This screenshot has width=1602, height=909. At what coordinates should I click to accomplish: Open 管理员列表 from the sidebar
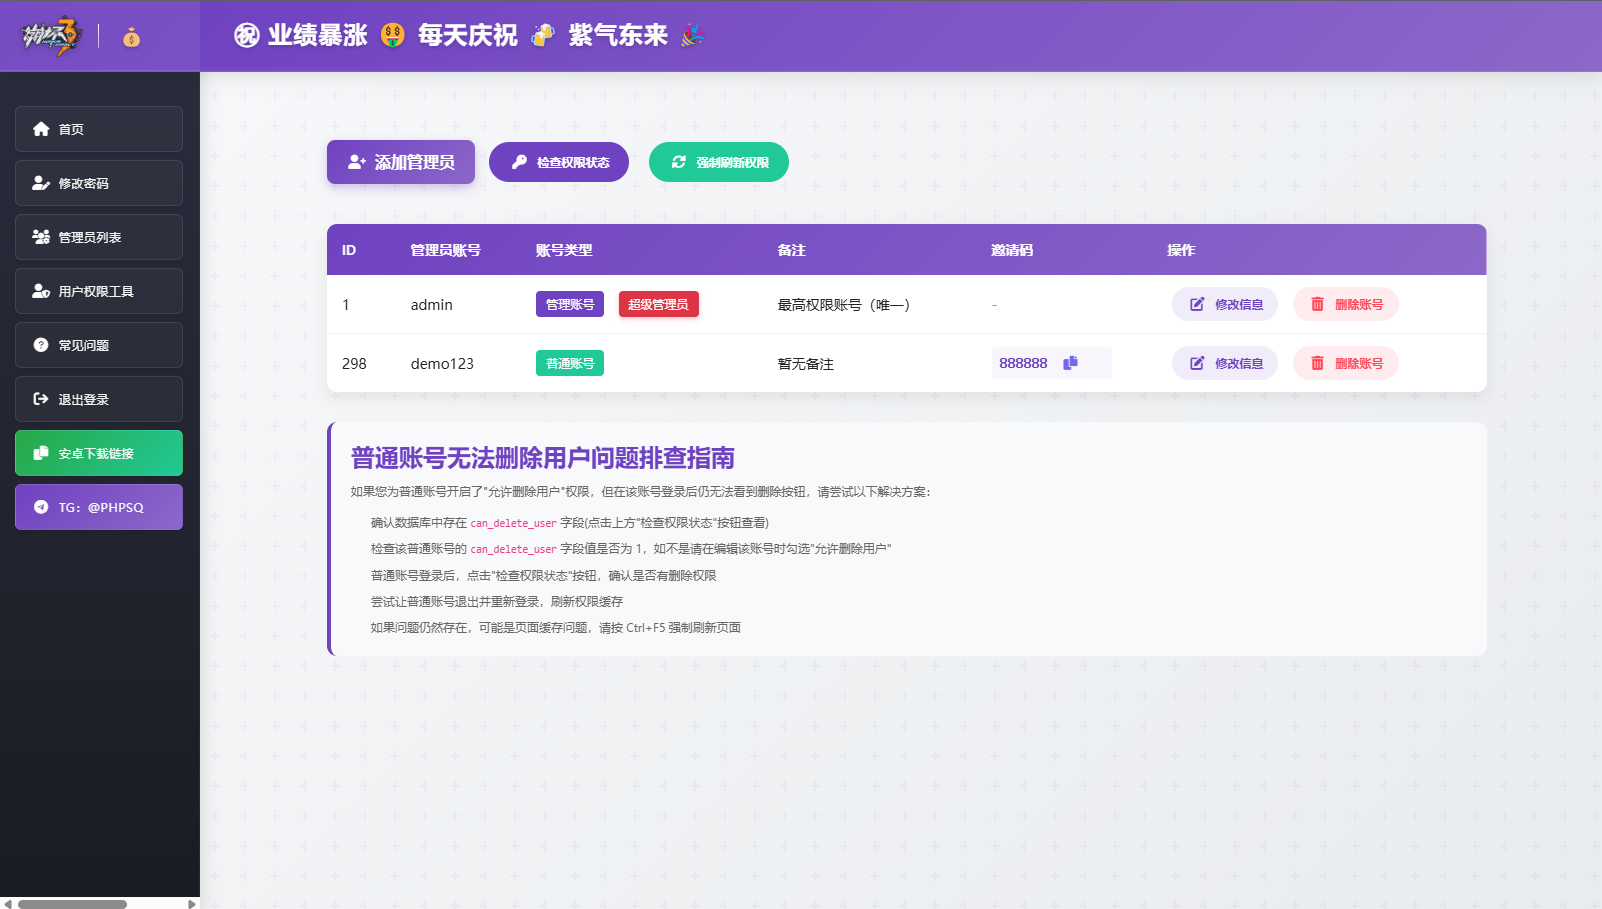pyautogui.click(x=98, y=236)
